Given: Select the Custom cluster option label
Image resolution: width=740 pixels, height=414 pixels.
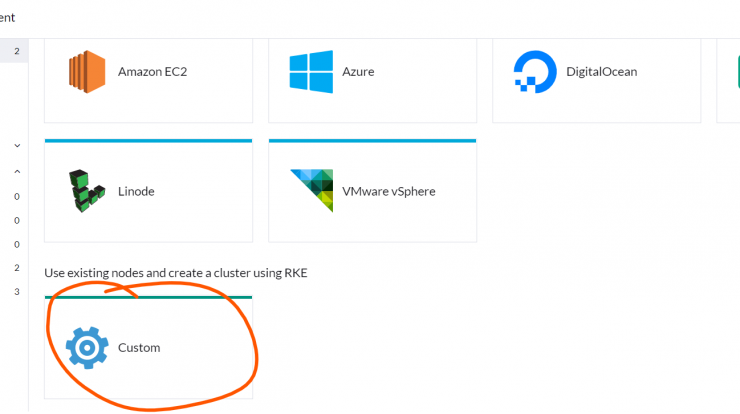Looking at the screenshot, I should [139, 347].
